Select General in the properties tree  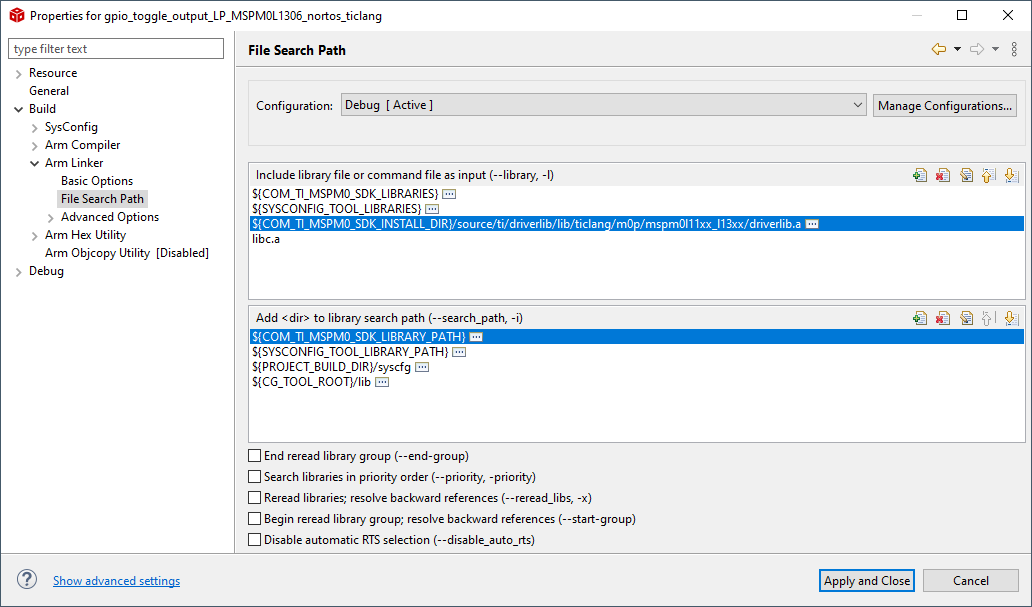coord(49,91)
